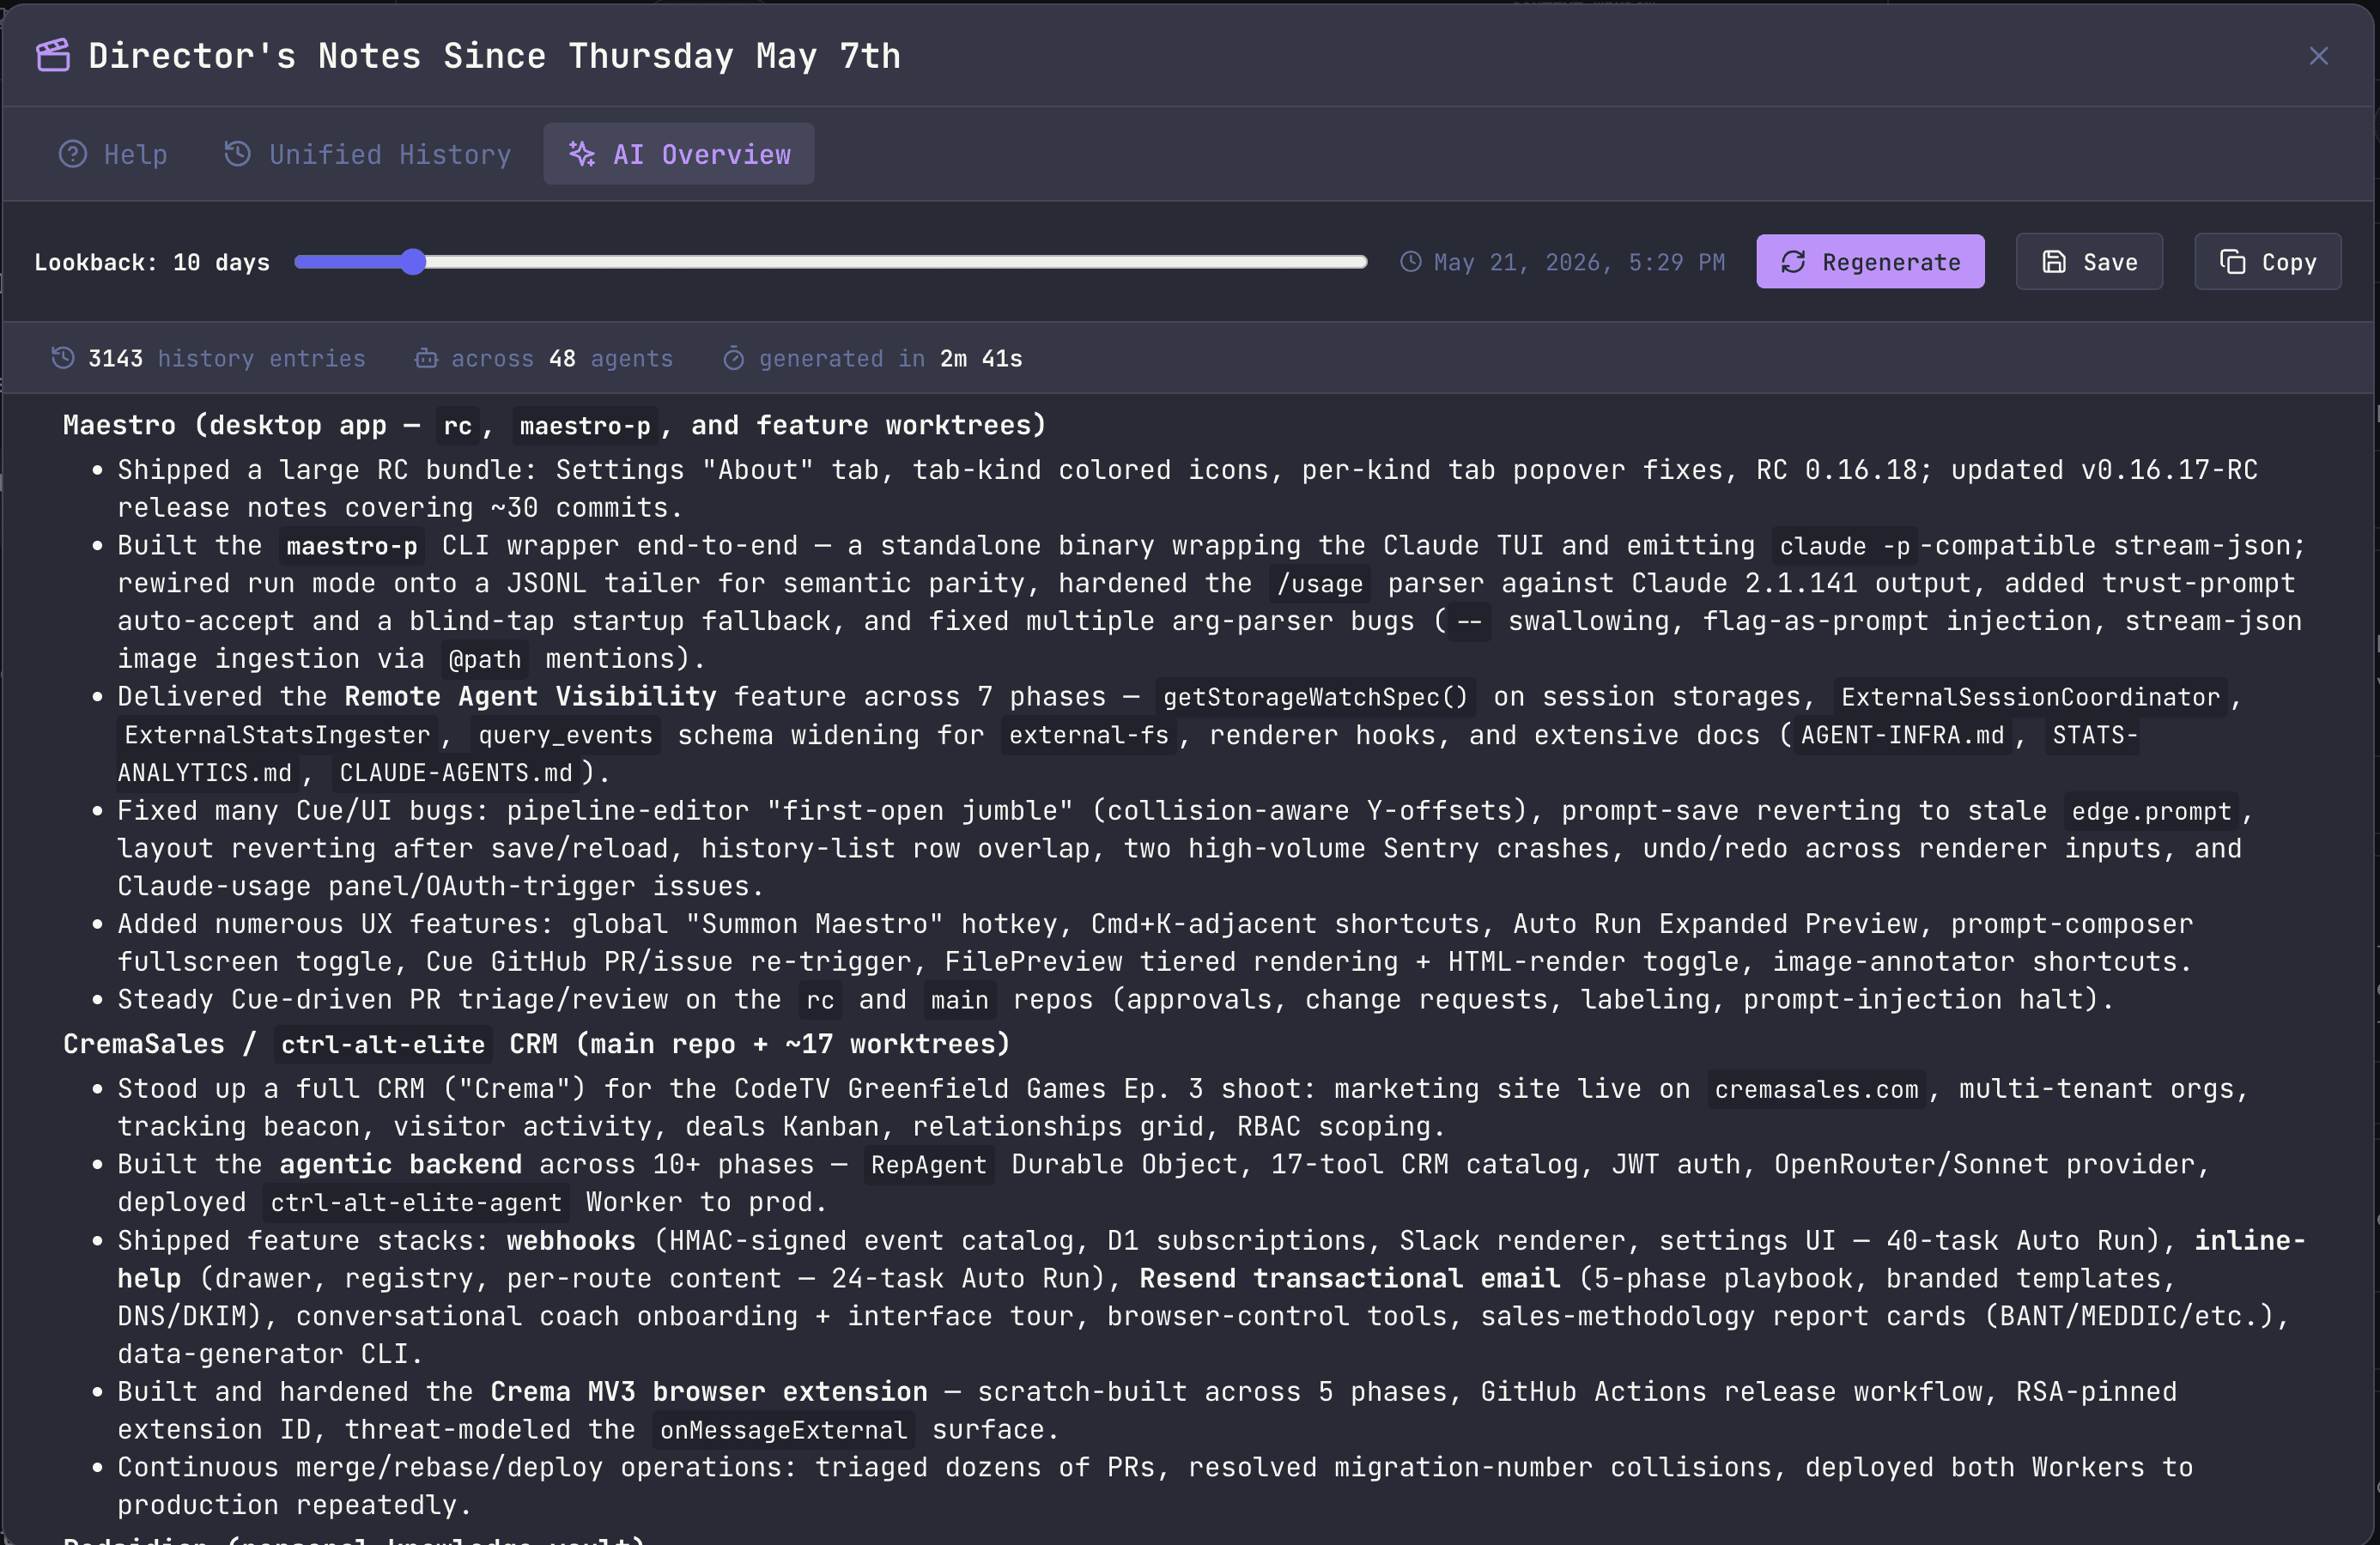Image resolution: width=2380 pixels, height=1545 pixels.
Task: Switch to the Unified History tab
Action: (x=367, y=154)
